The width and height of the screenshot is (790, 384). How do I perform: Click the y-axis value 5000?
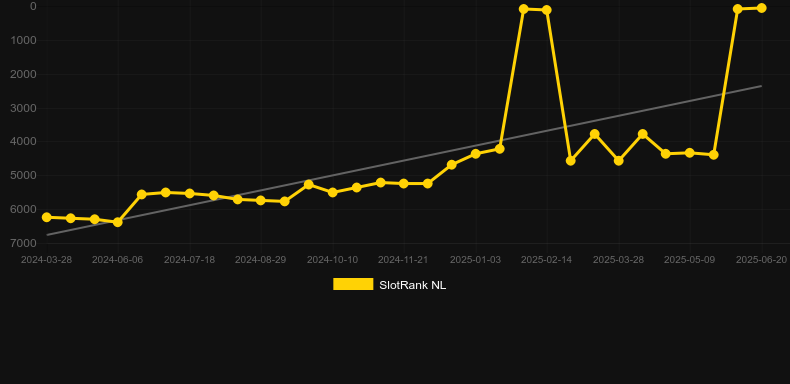pyautogui.click(x=23, y=175)
